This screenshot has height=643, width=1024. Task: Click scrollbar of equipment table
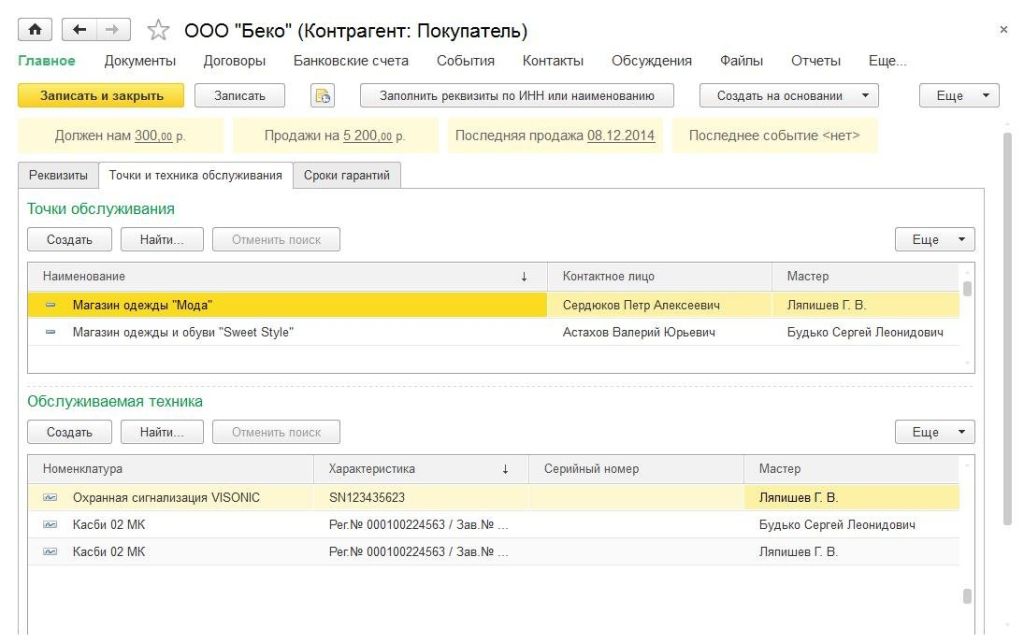(x=967, y=596)
